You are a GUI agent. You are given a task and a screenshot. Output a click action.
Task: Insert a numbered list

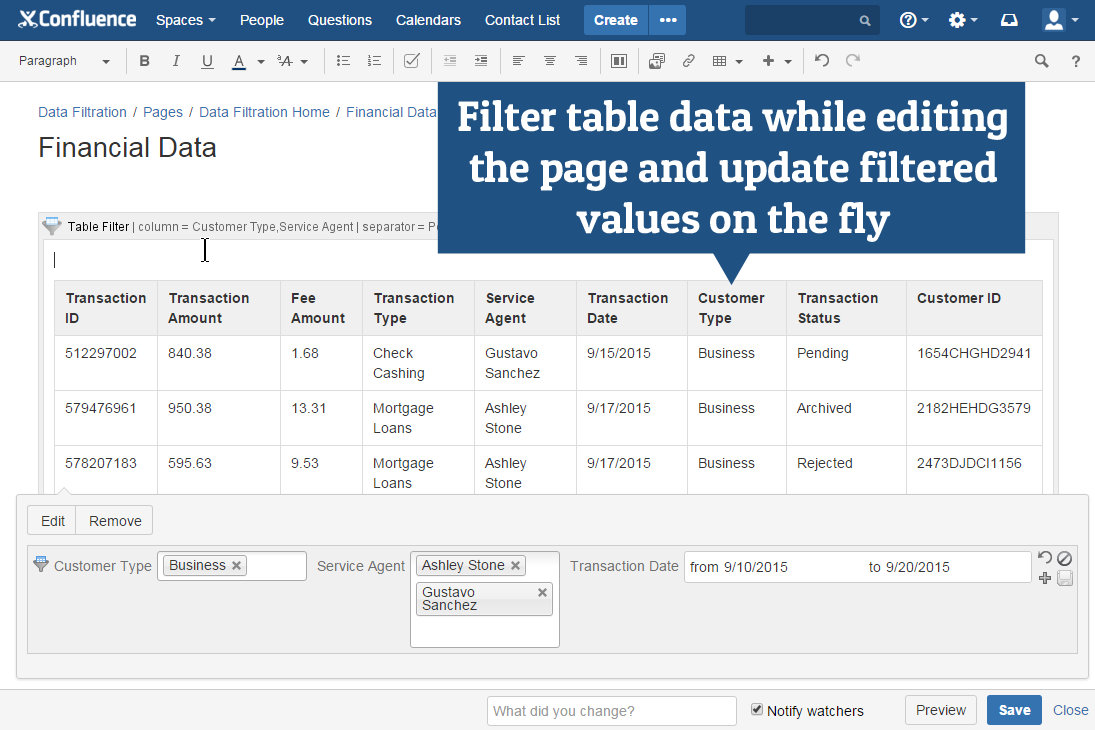[x=374, y=61]
